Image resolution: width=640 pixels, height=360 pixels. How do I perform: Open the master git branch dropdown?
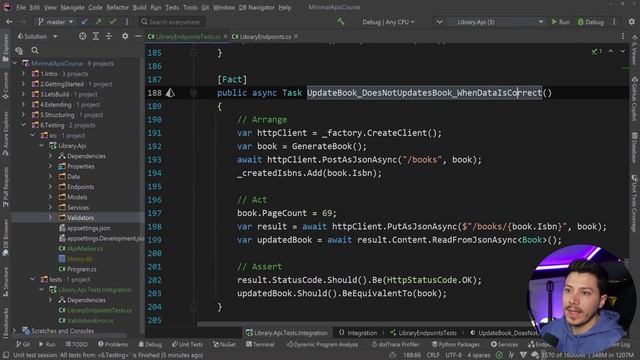click(x=56, y=22)
